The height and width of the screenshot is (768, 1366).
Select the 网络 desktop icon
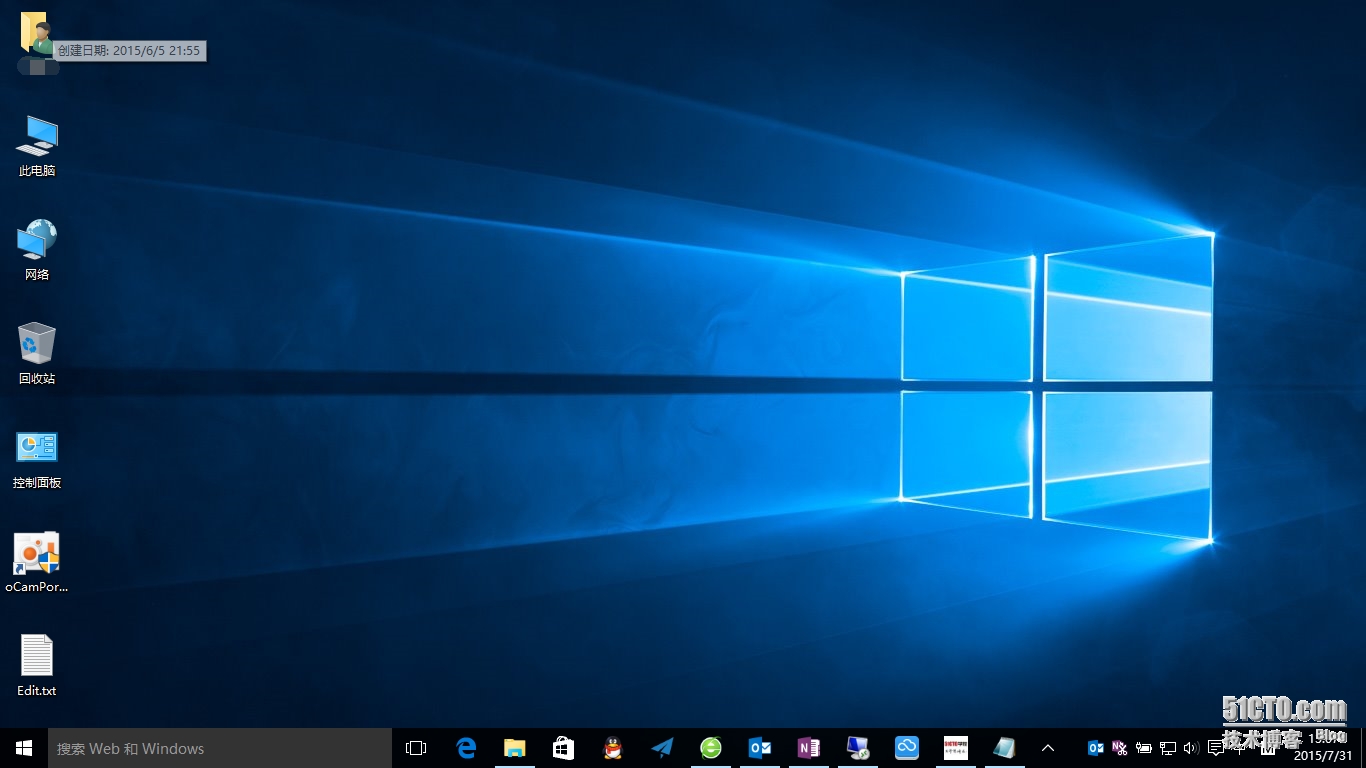37,250
